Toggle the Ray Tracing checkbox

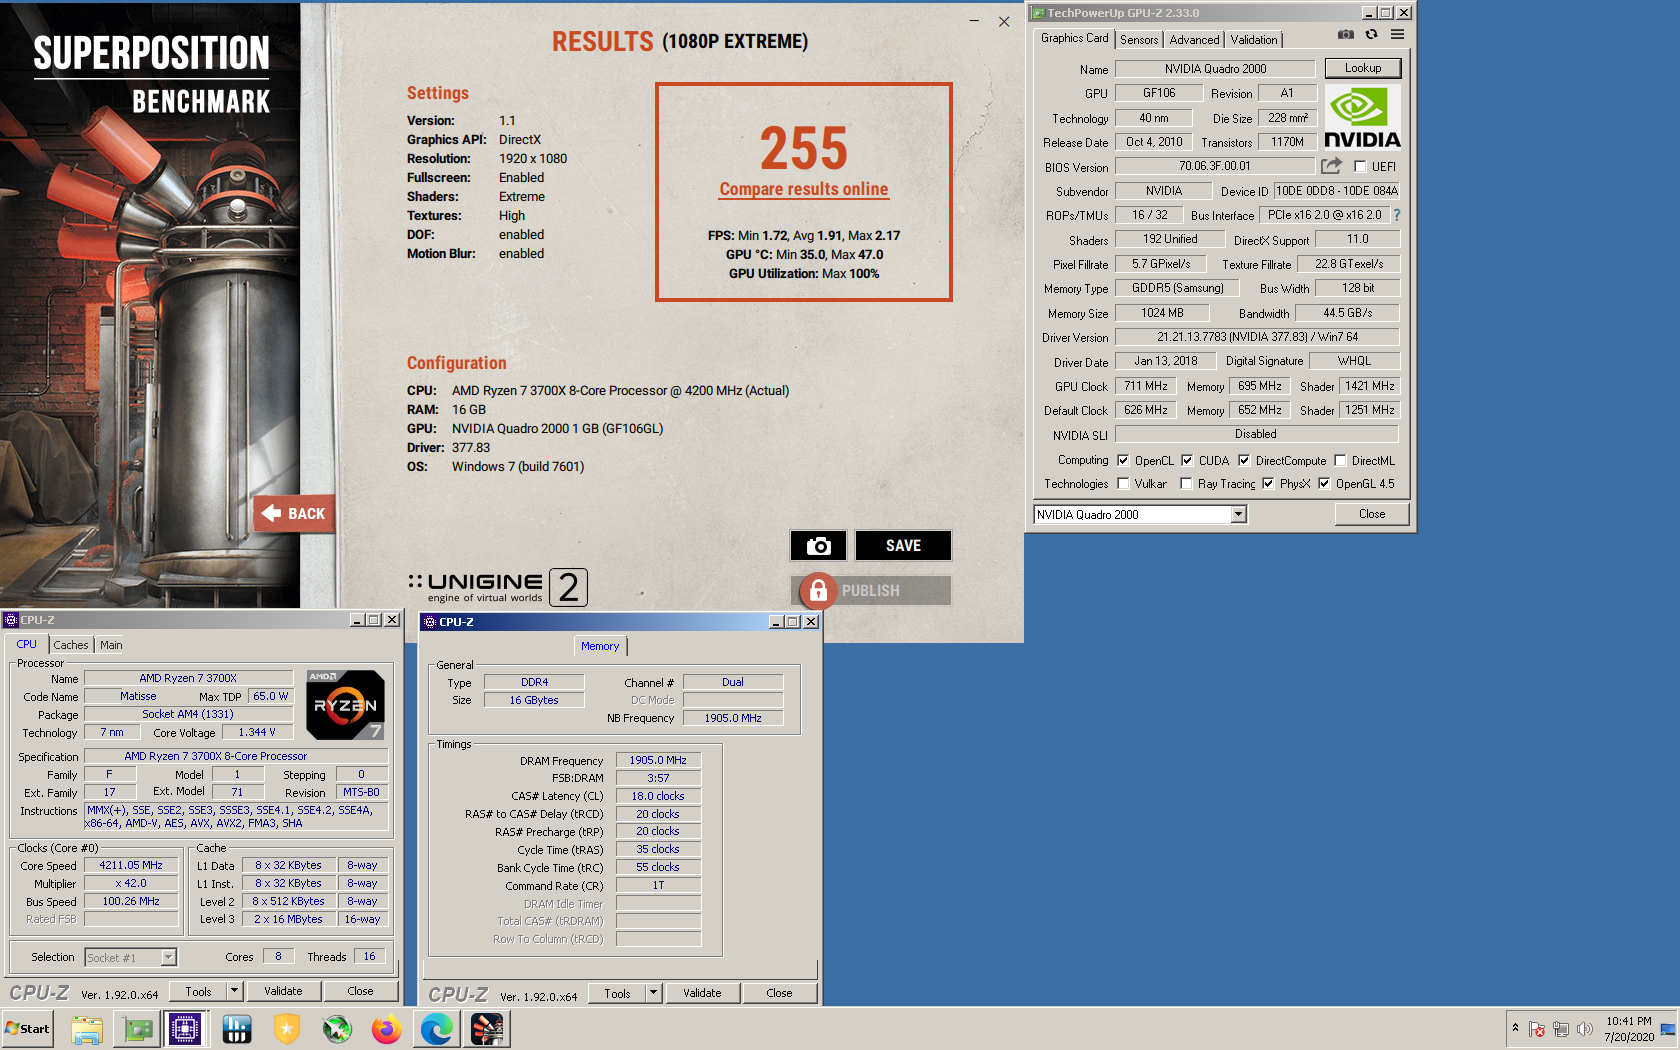(1186, 484)
